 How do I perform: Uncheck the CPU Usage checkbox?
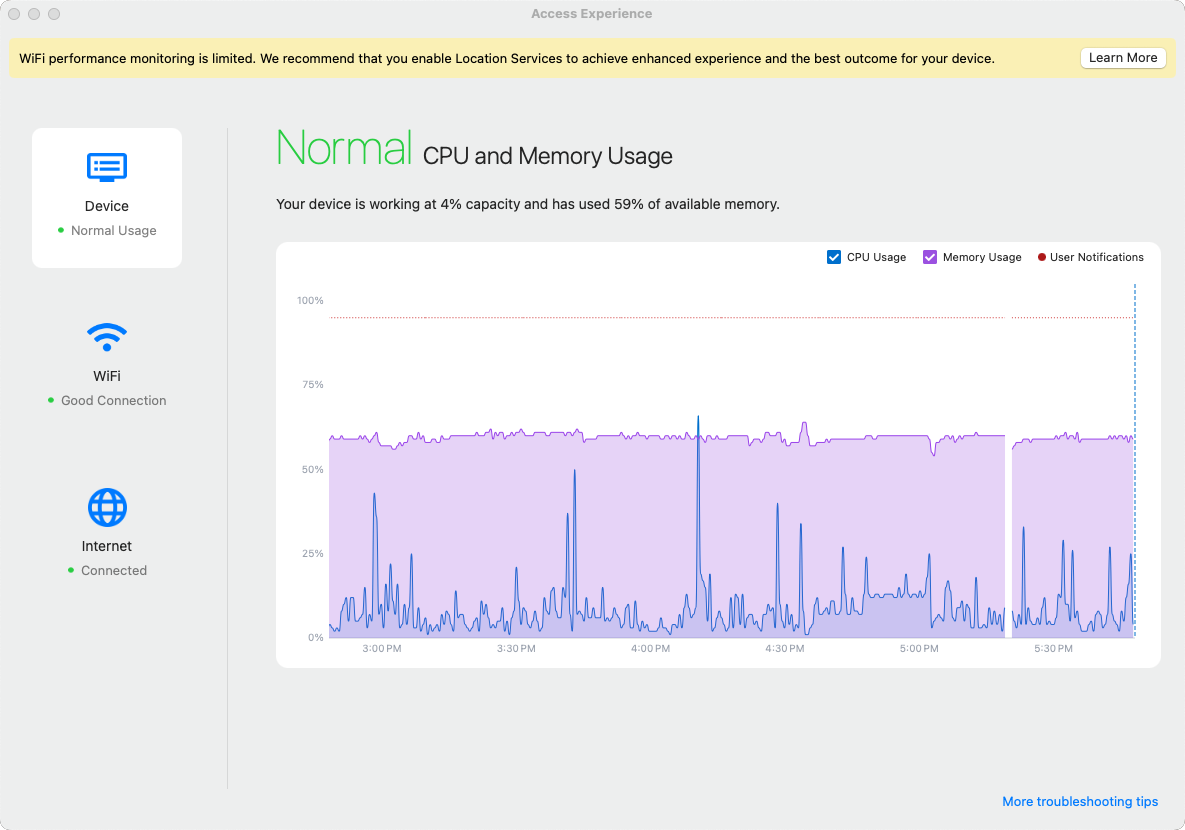(x=834, y=257)
